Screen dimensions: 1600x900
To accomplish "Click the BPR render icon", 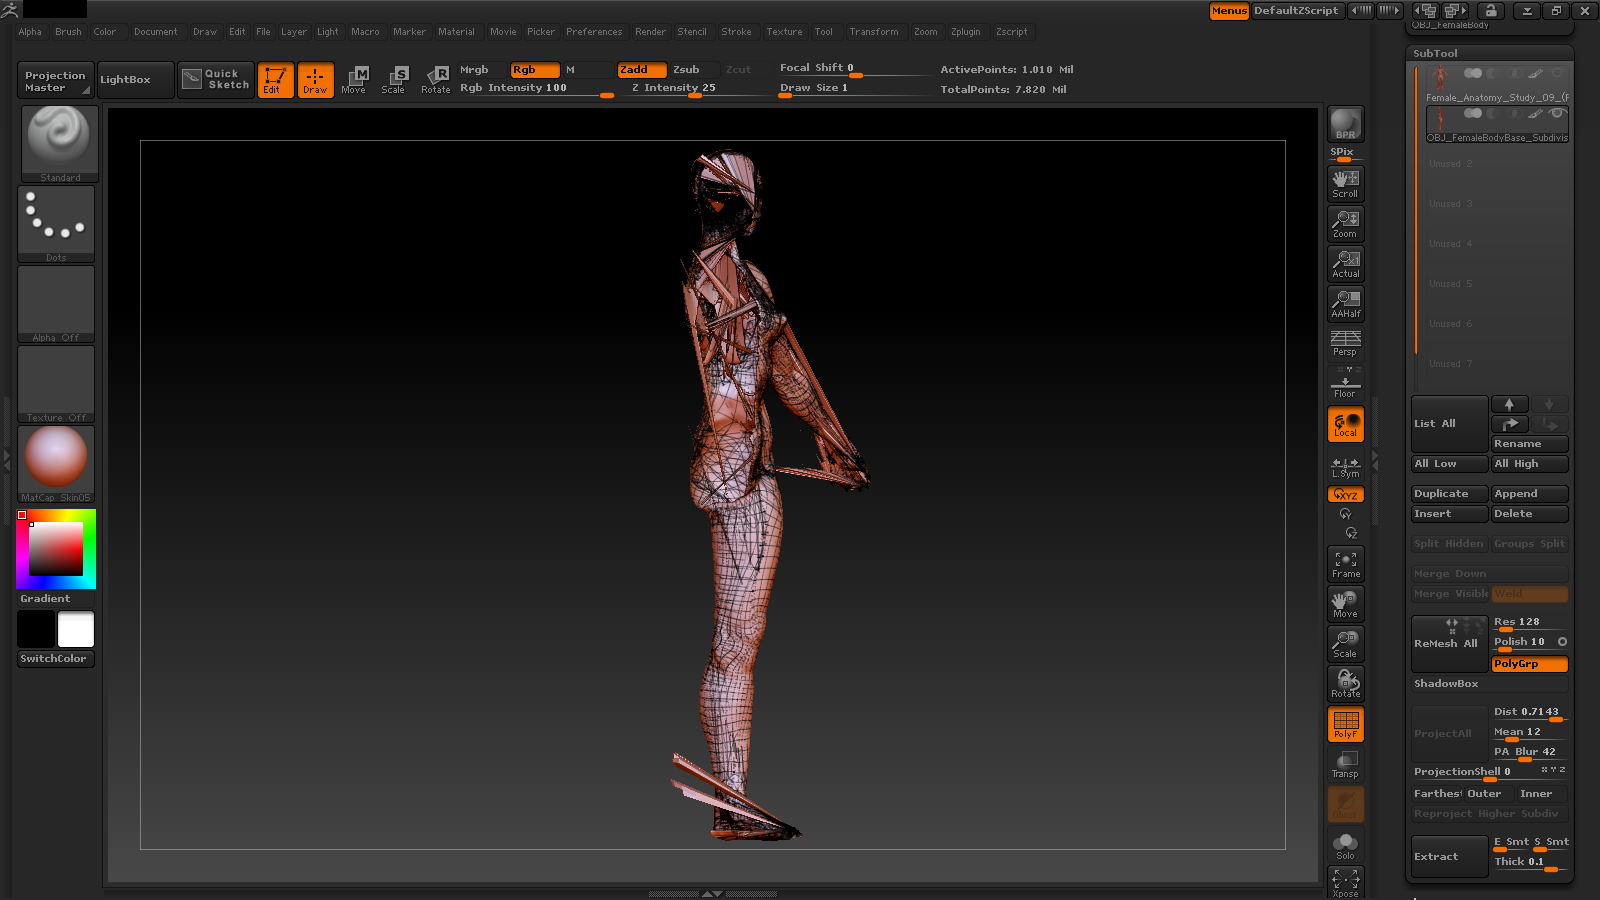I will point(1345,125).
